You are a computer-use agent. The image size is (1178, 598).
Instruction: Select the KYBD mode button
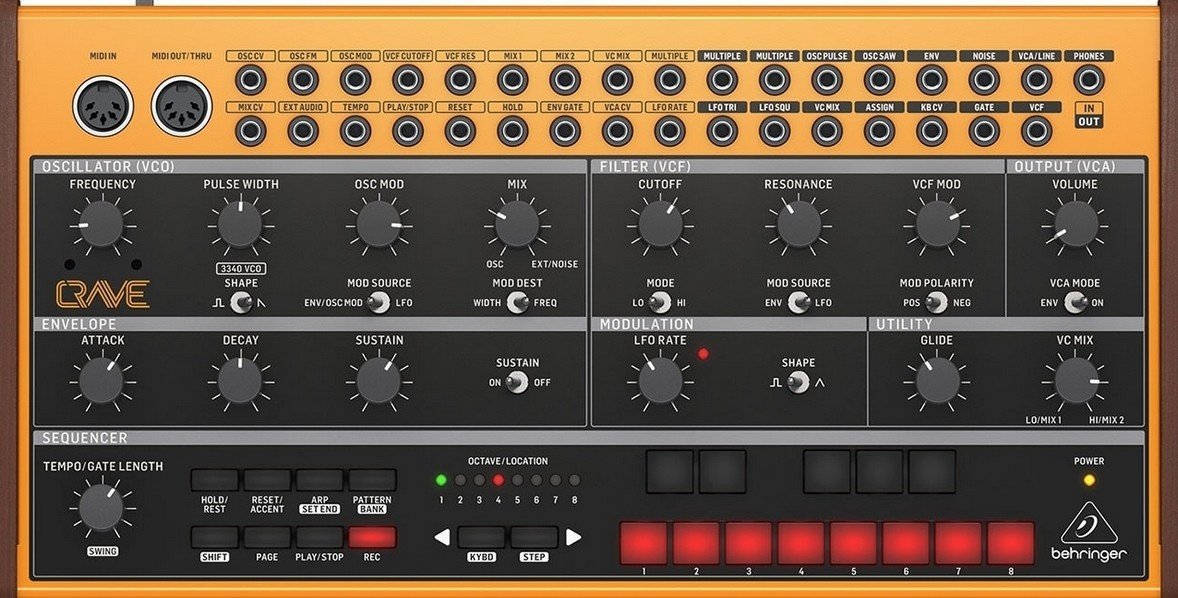point(482,537)
